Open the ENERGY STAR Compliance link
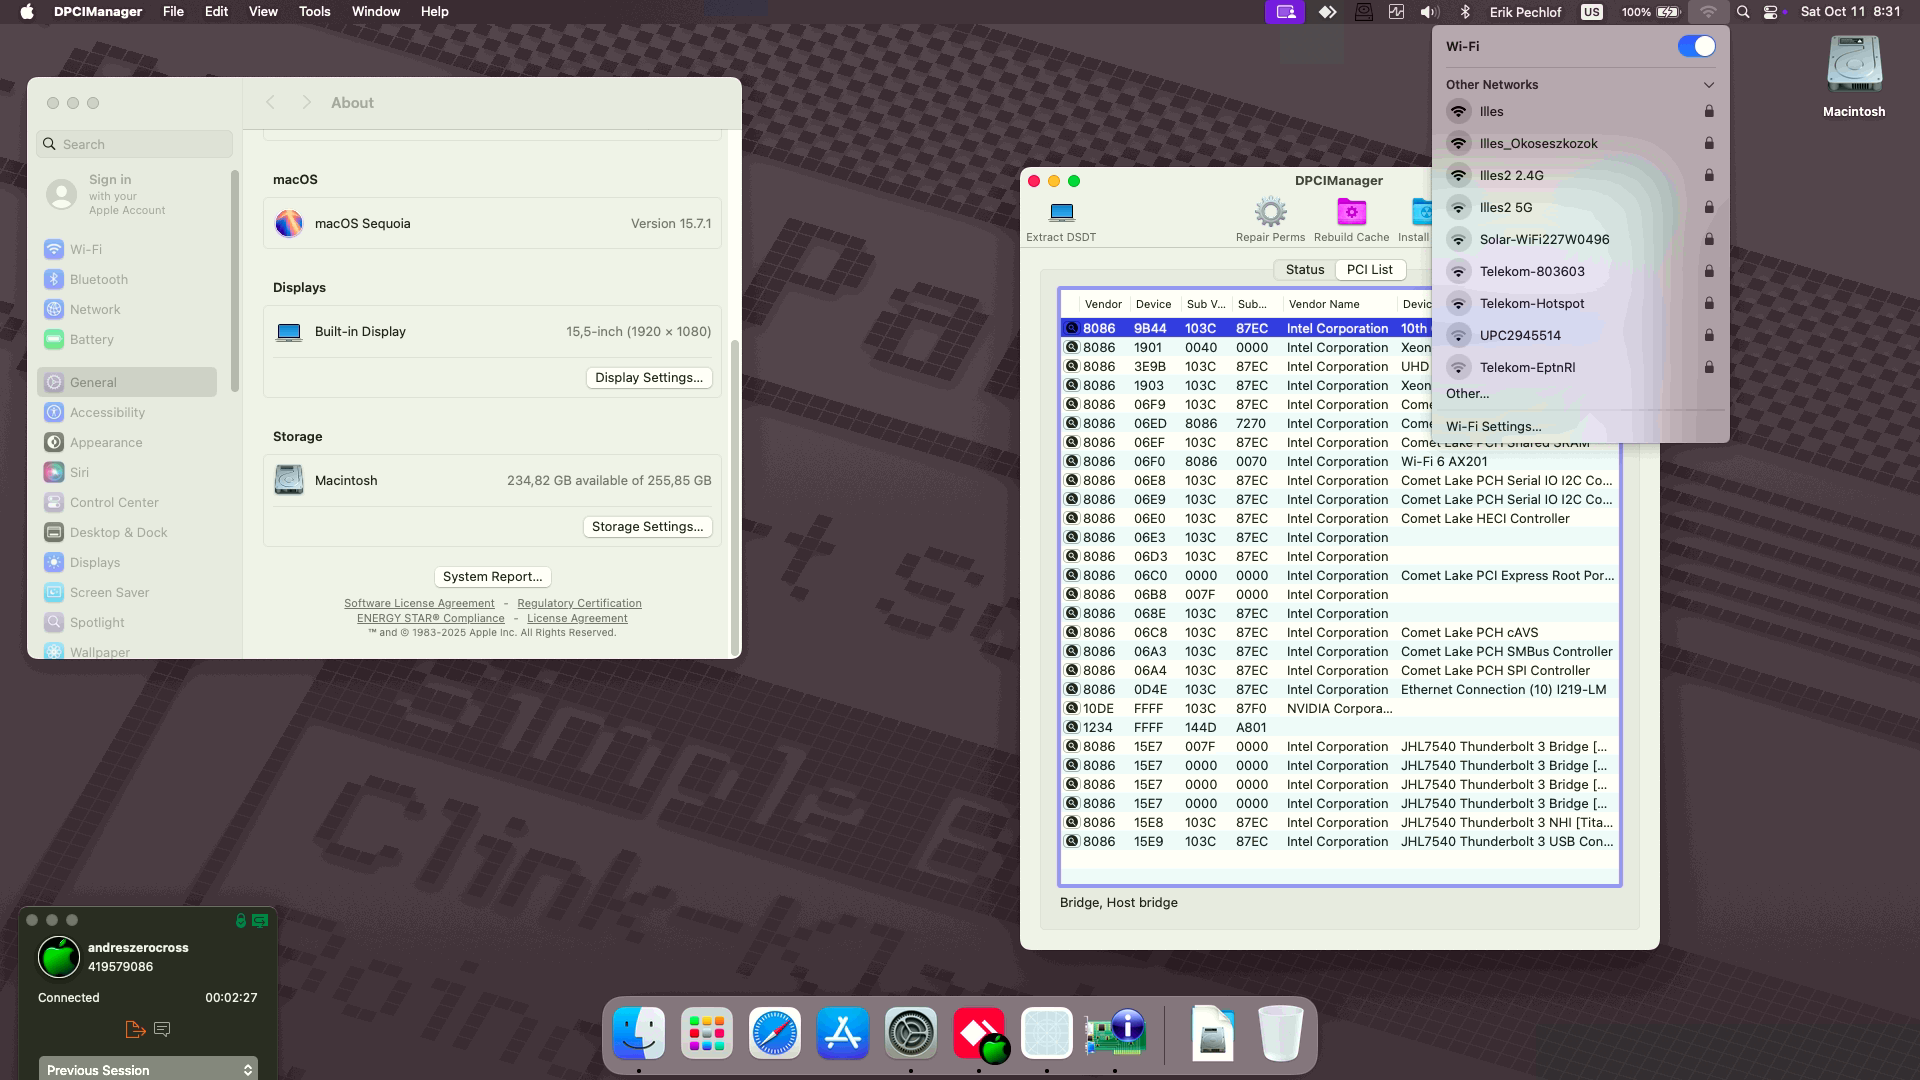Image resolution: width=1920 pixels, height=1080 pixels. [431, 619]
